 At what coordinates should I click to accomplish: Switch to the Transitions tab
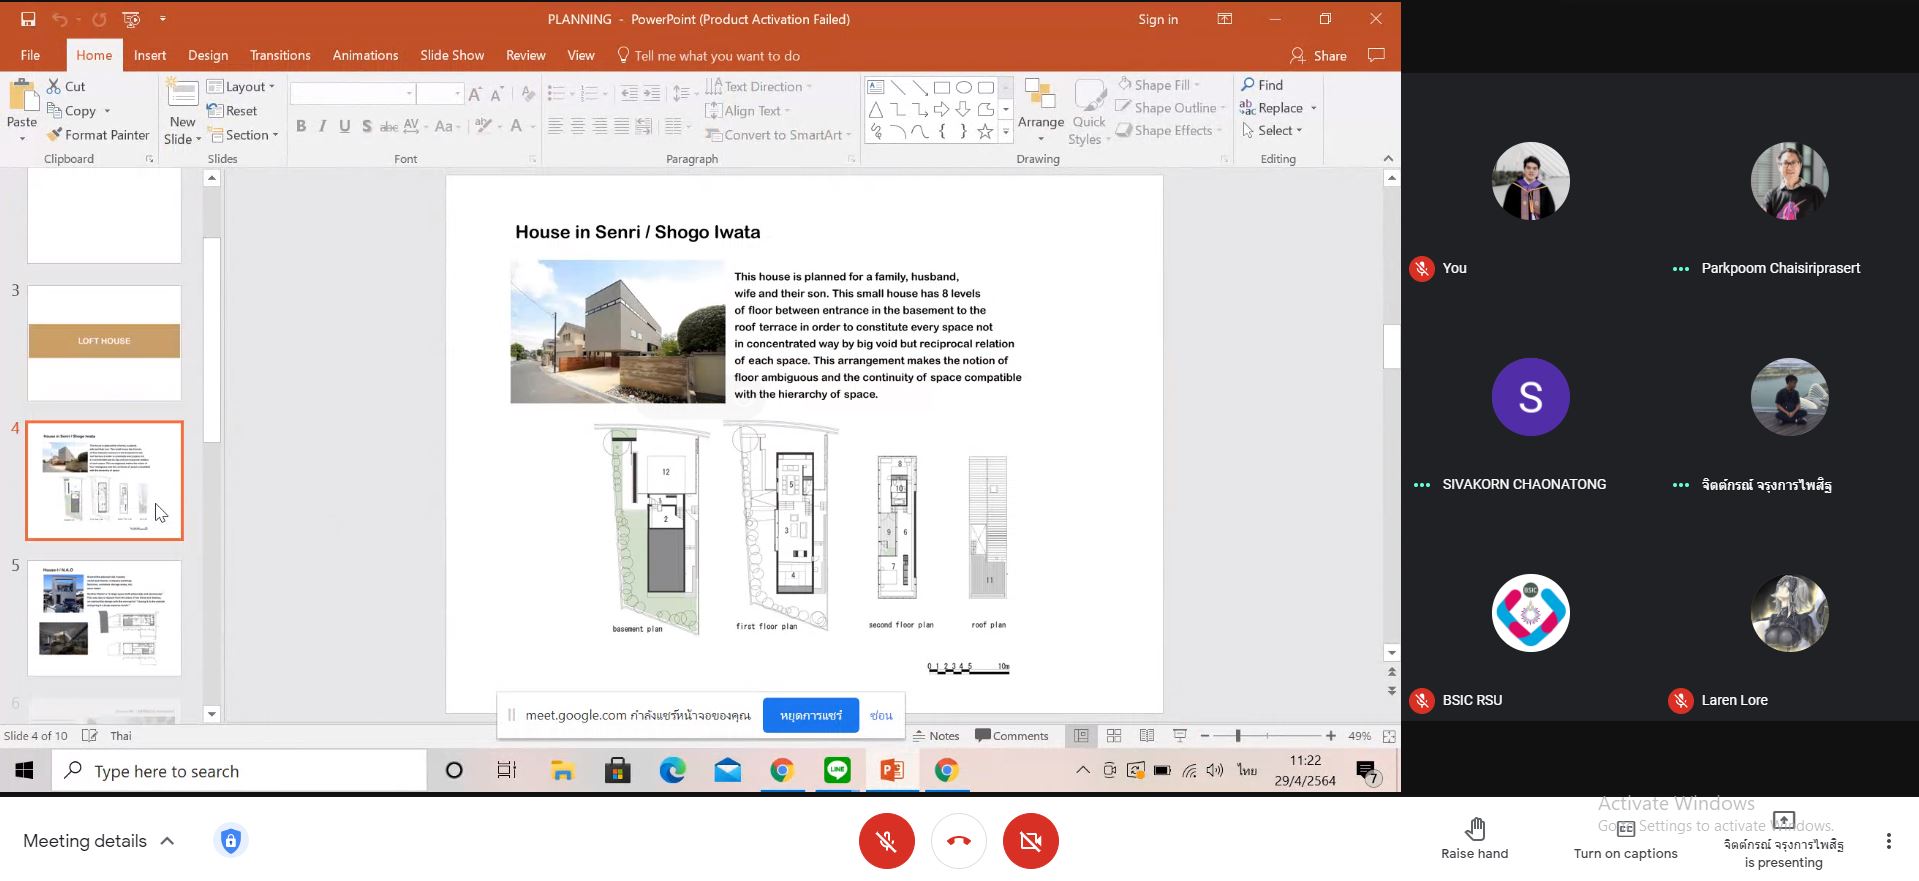click(280, 55)
